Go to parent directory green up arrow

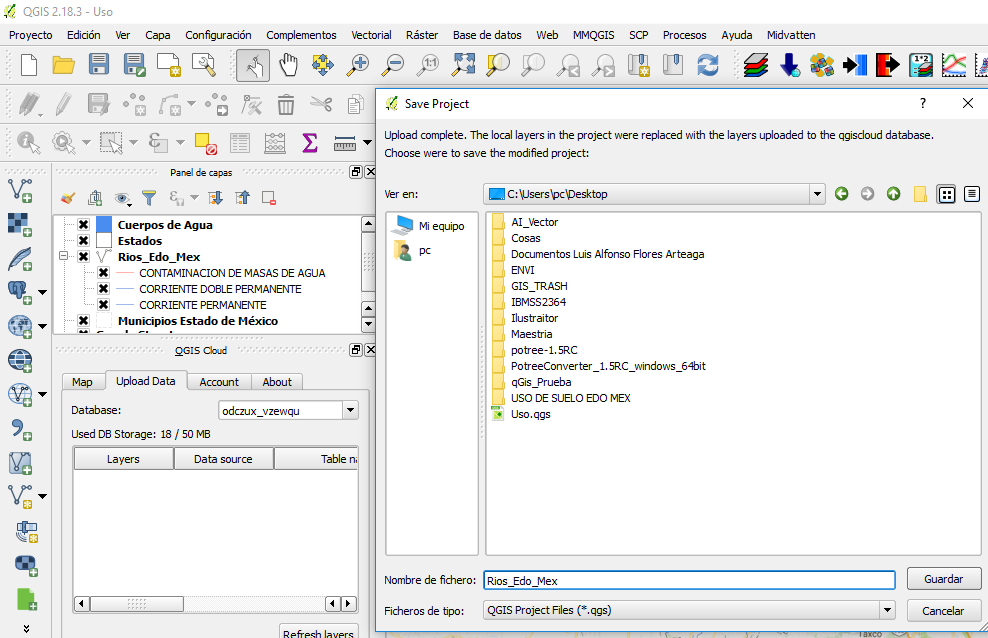coord(893,194)
